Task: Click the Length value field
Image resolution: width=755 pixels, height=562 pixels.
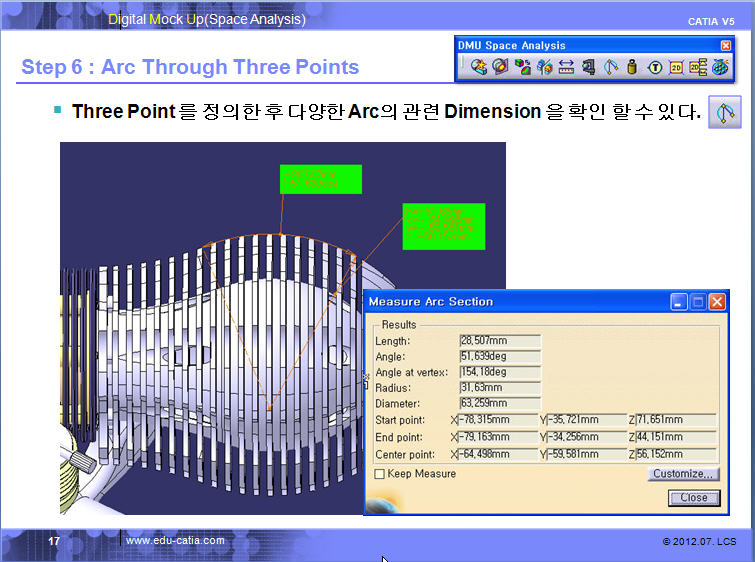Action: (x=499, y=341)
